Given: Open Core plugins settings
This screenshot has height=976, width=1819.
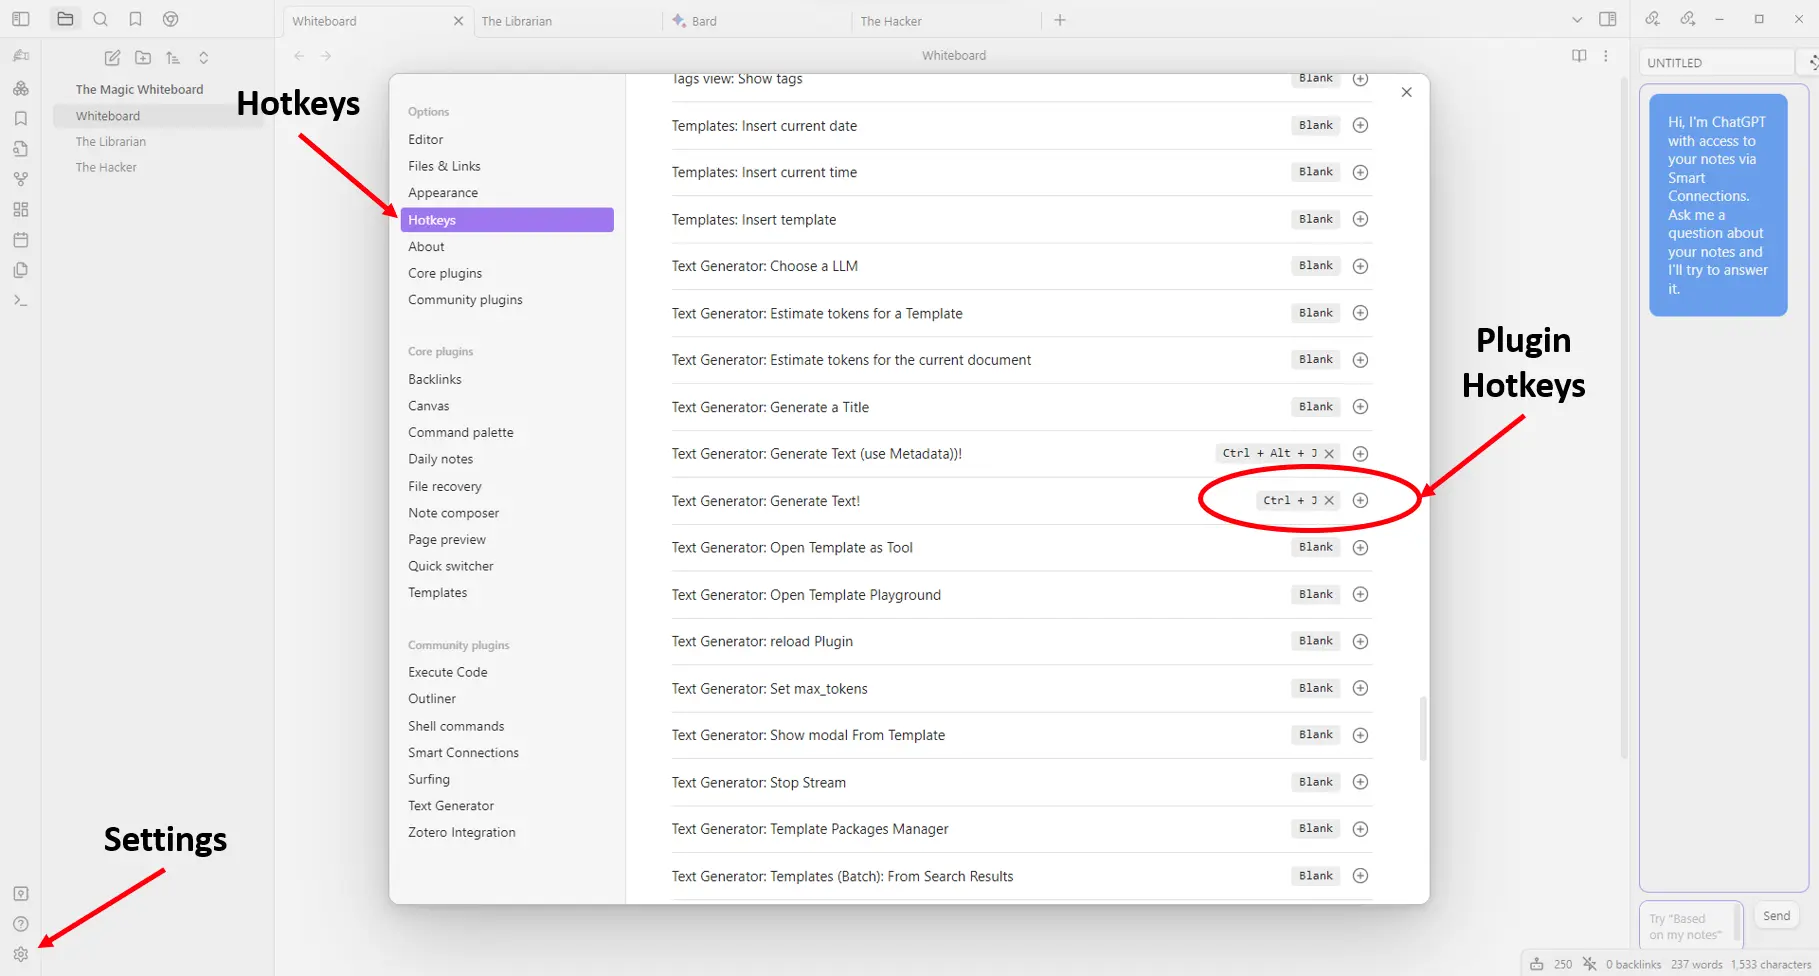Looking at the screenshot, I should point(507,273).
